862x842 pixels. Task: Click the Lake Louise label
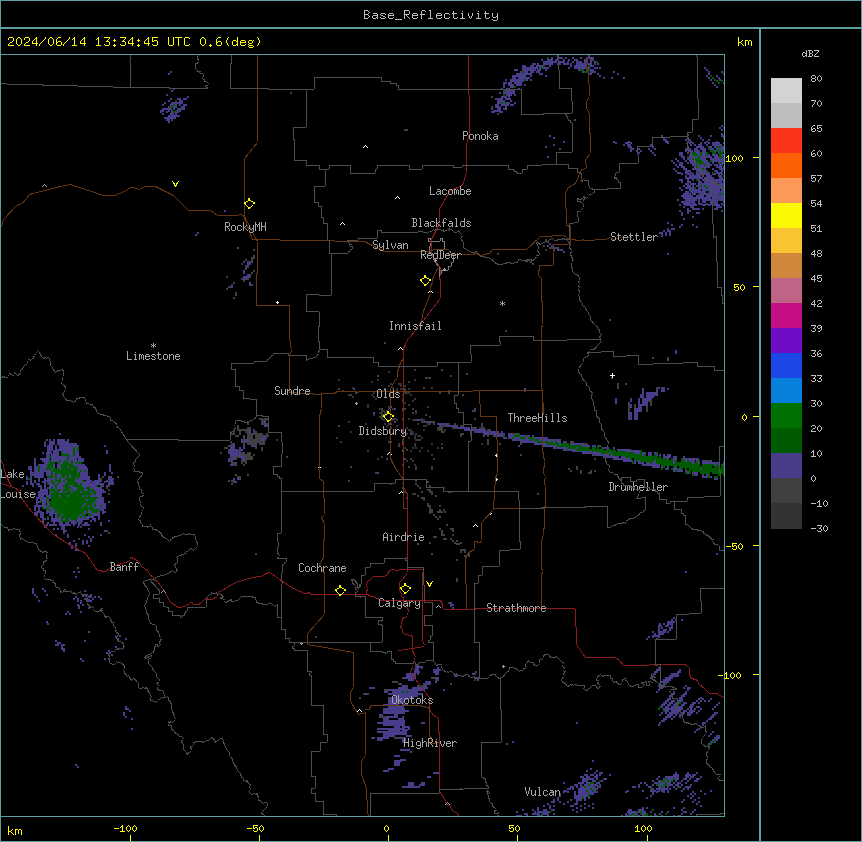(x=18, y=484)
